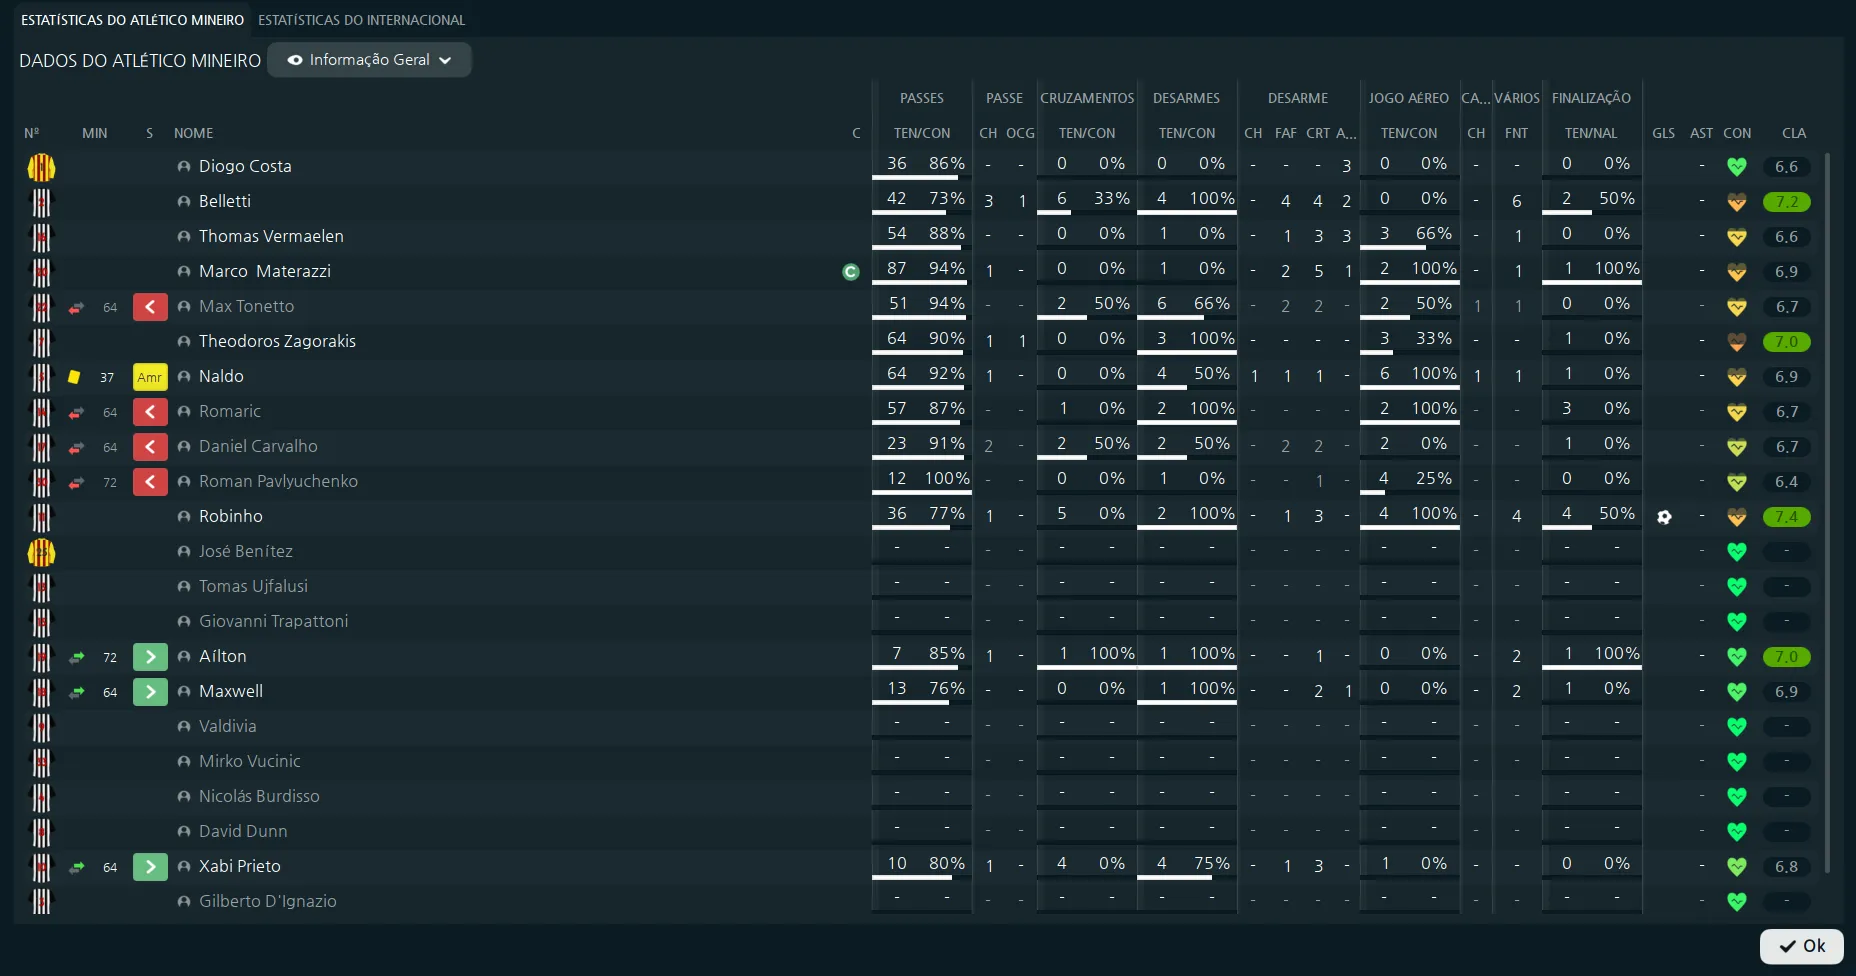Screen dimensions: 1856x976
Task: Click the substituted-off badge for Roman Pavlyuchenko
Action: pyautogui.click(x=150, y=482)
